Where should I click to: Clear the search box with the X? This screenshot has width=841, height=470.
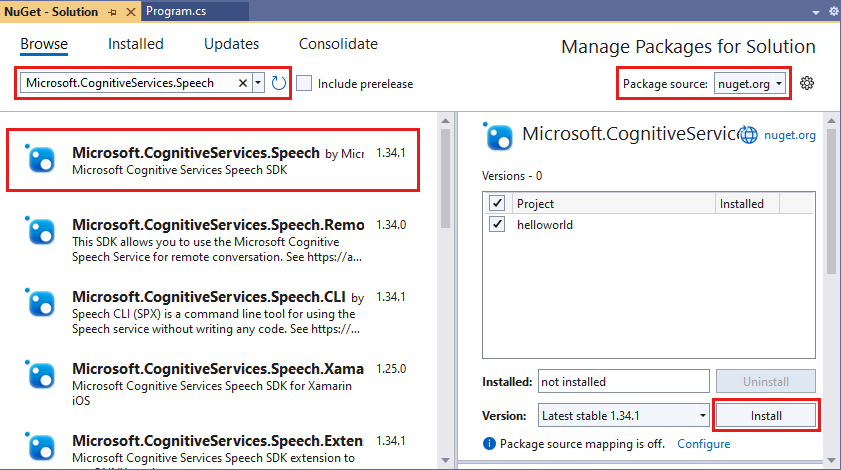(x=243, y=83)
